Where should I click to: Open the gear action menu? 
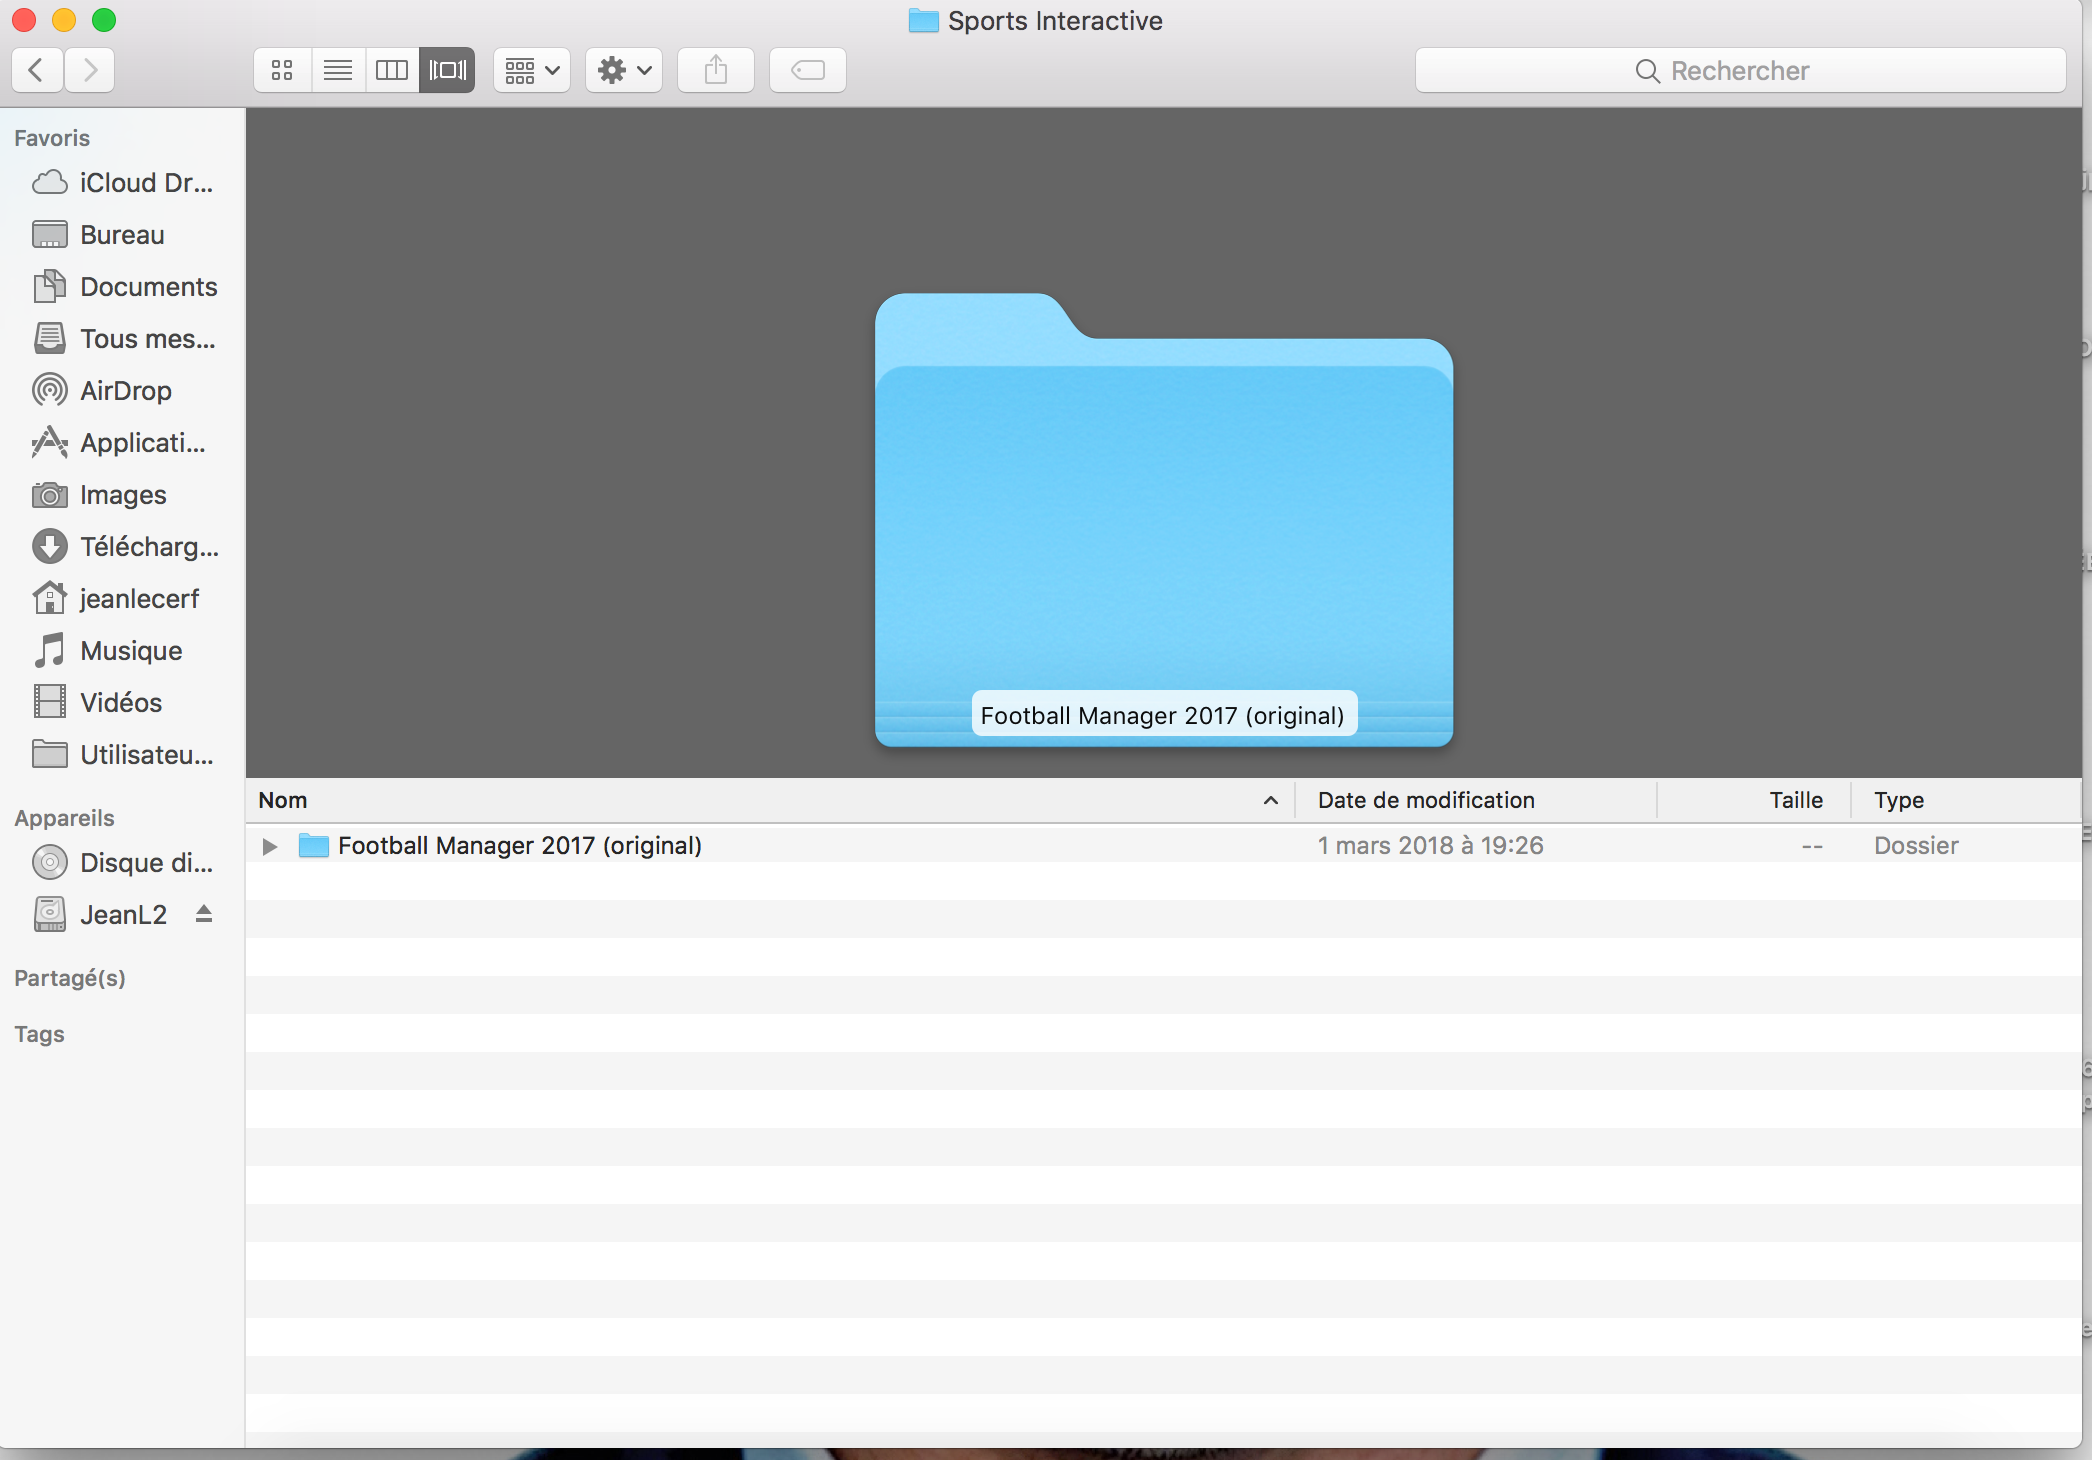point(624,70)
